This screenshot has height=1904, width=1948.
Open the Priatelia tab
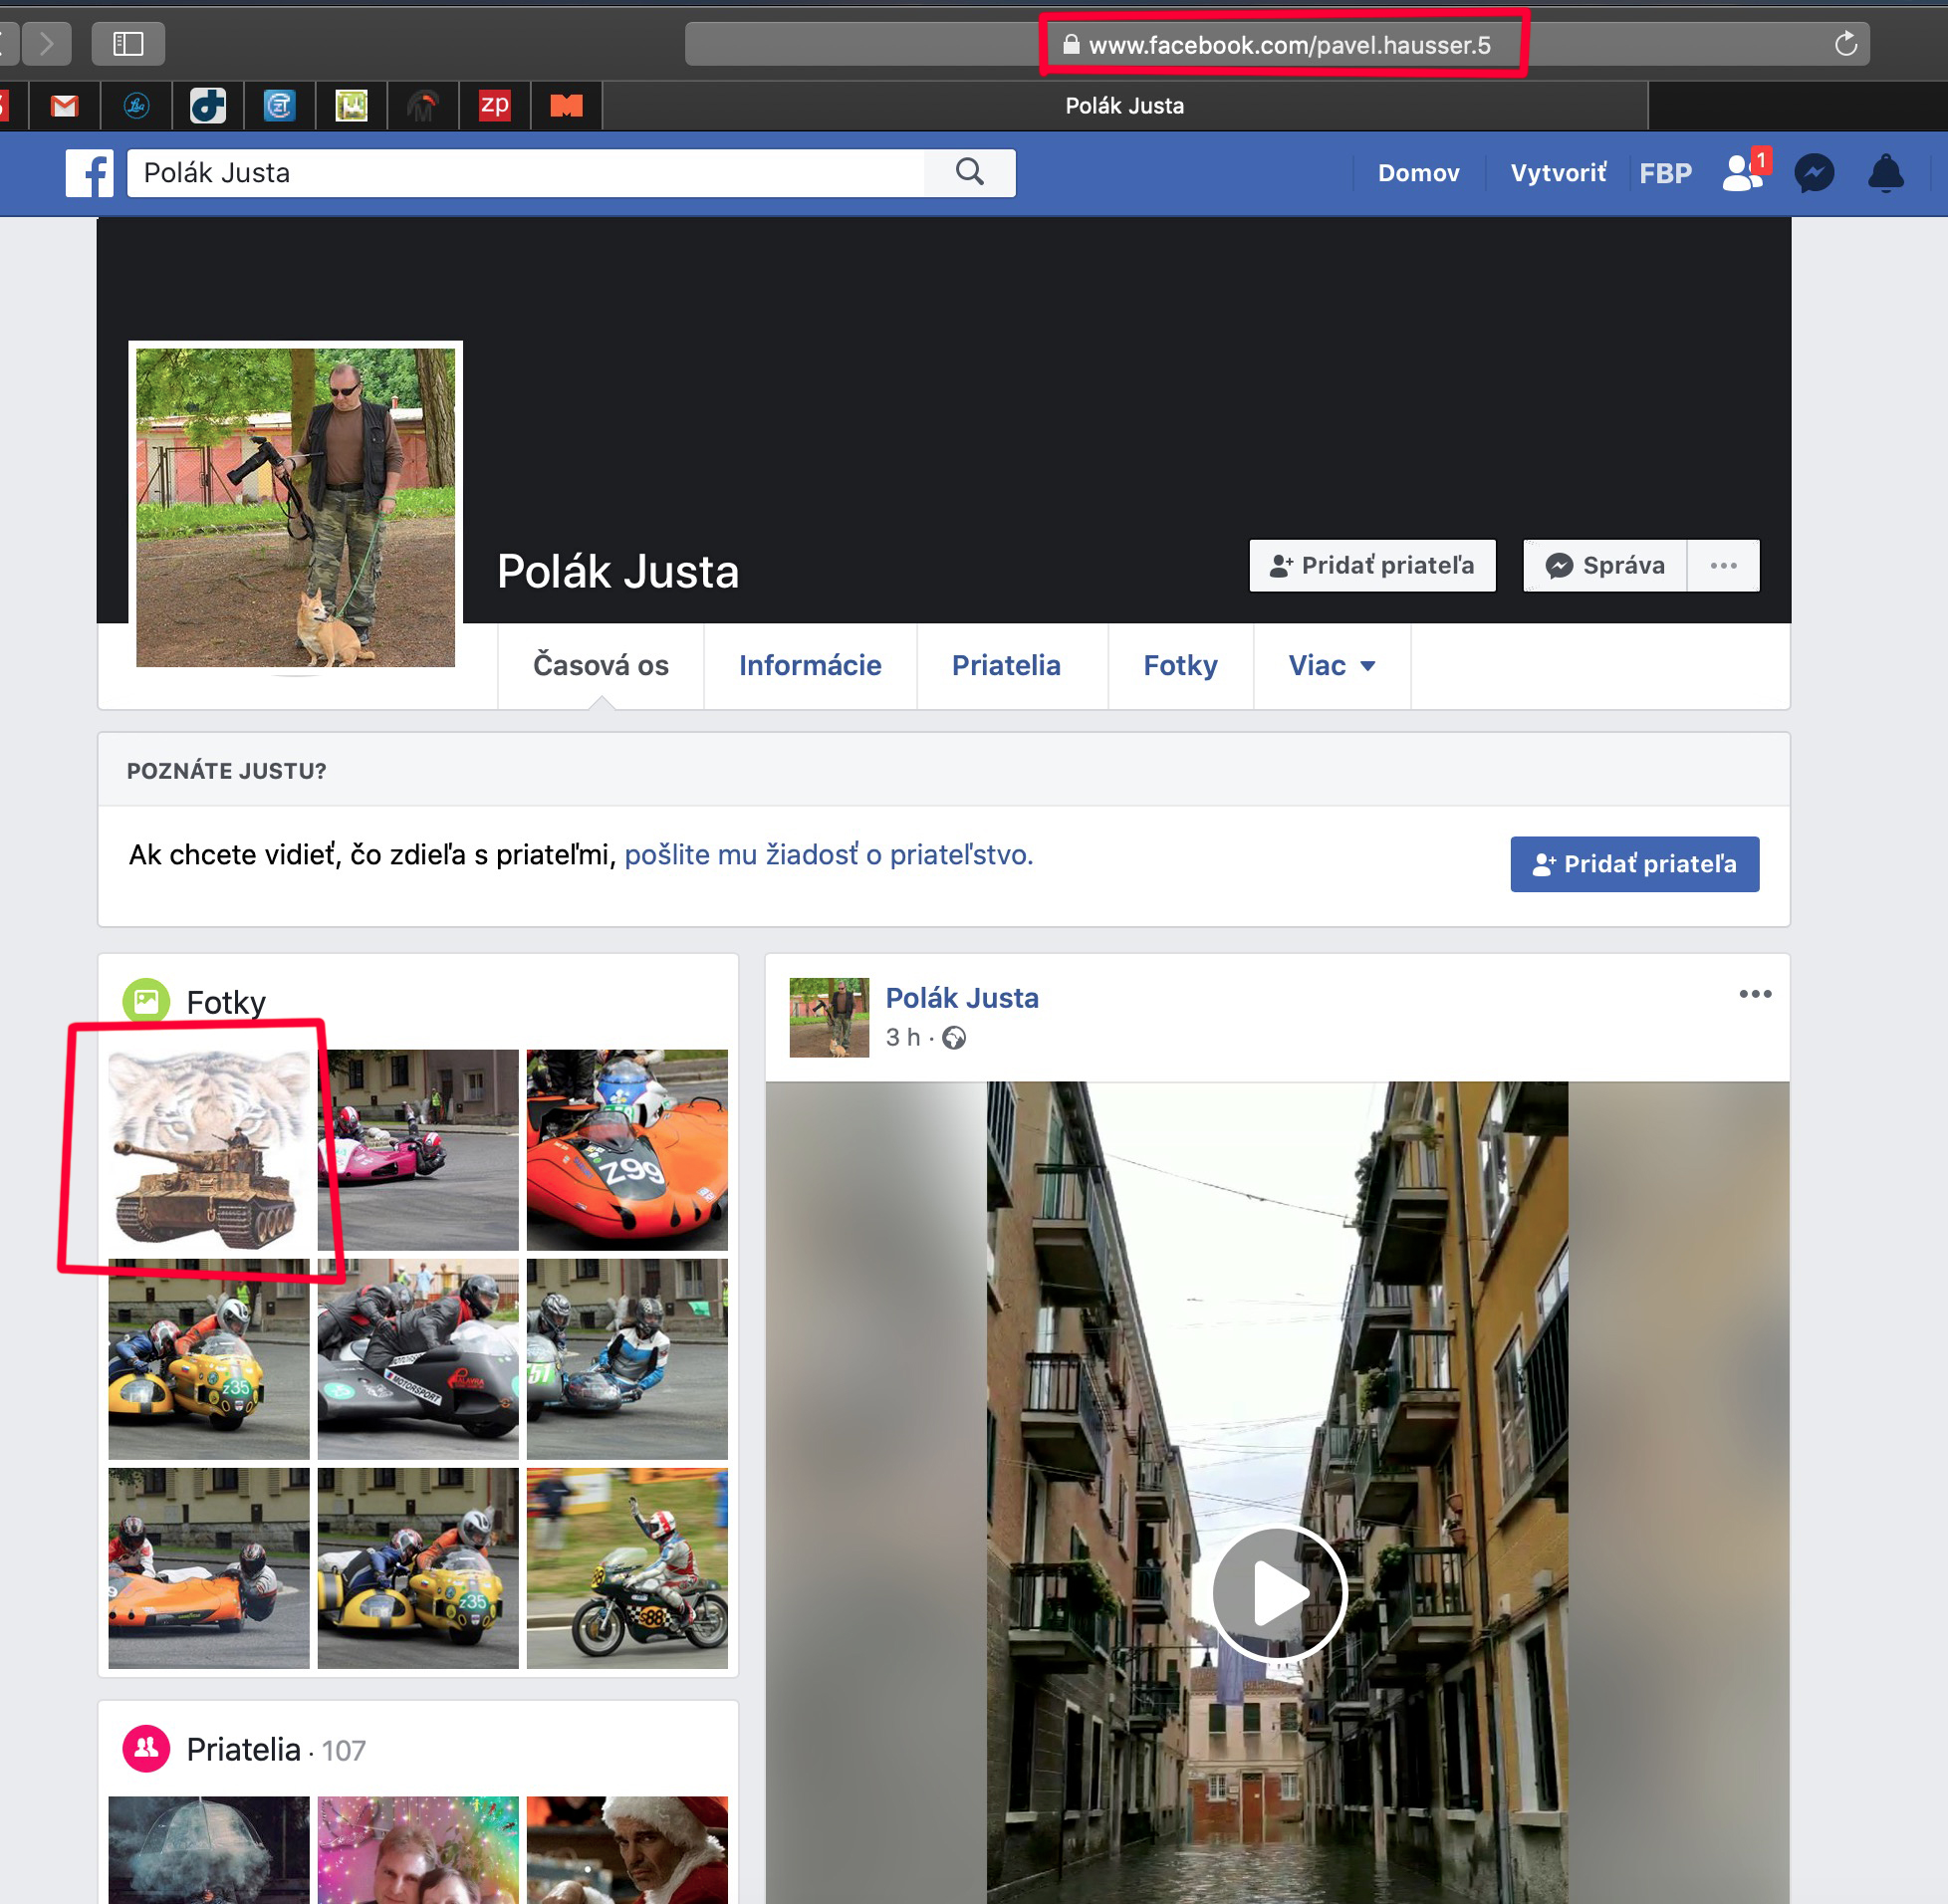(x=1005, y=666)
